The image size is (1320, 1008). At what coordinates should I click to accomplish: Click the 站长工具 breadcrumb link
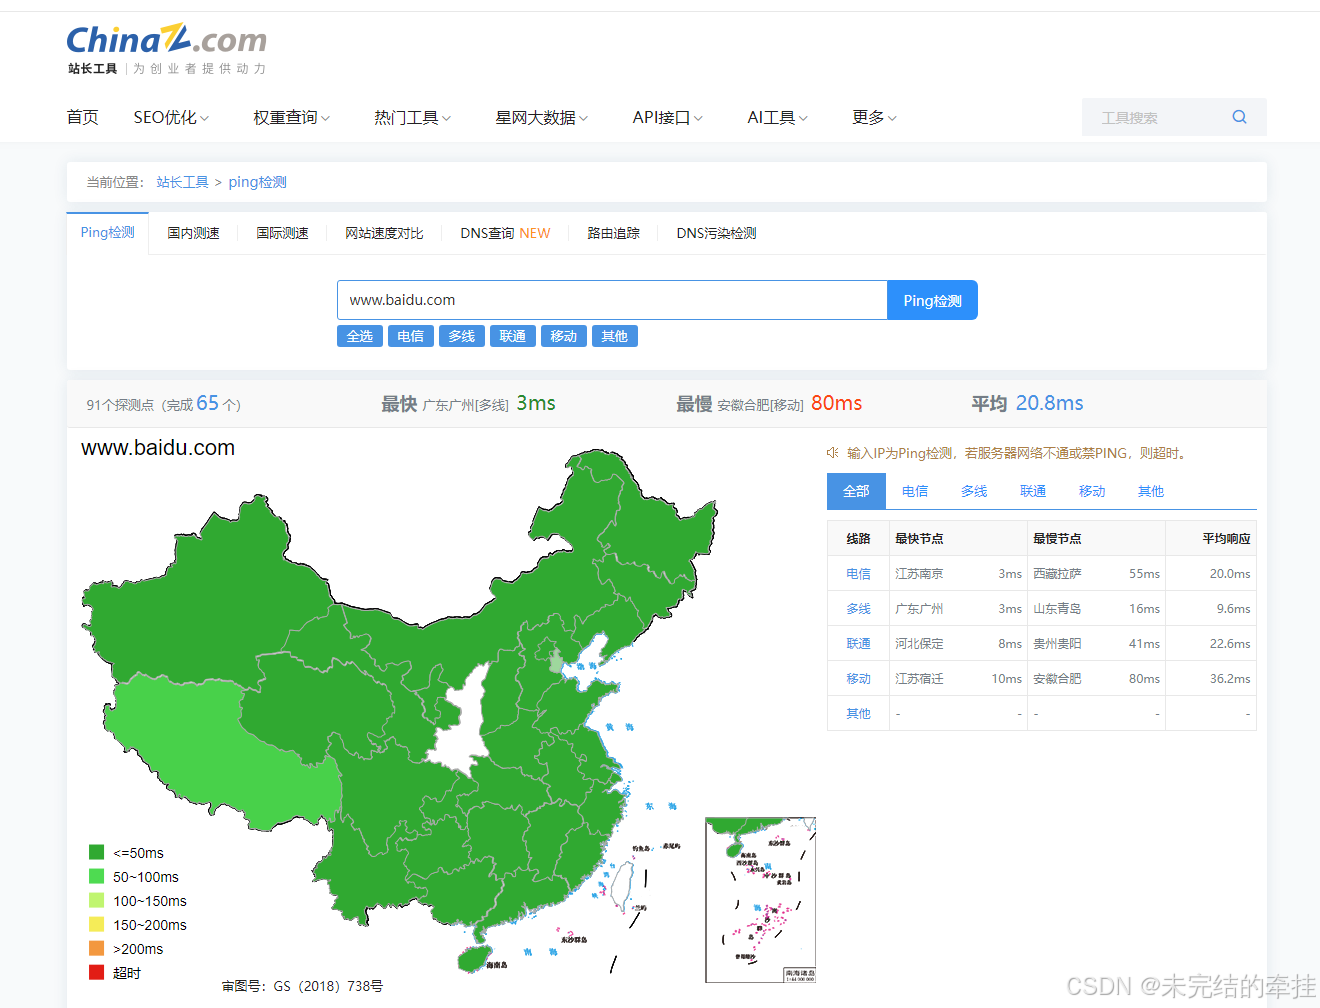click(182, 182)
